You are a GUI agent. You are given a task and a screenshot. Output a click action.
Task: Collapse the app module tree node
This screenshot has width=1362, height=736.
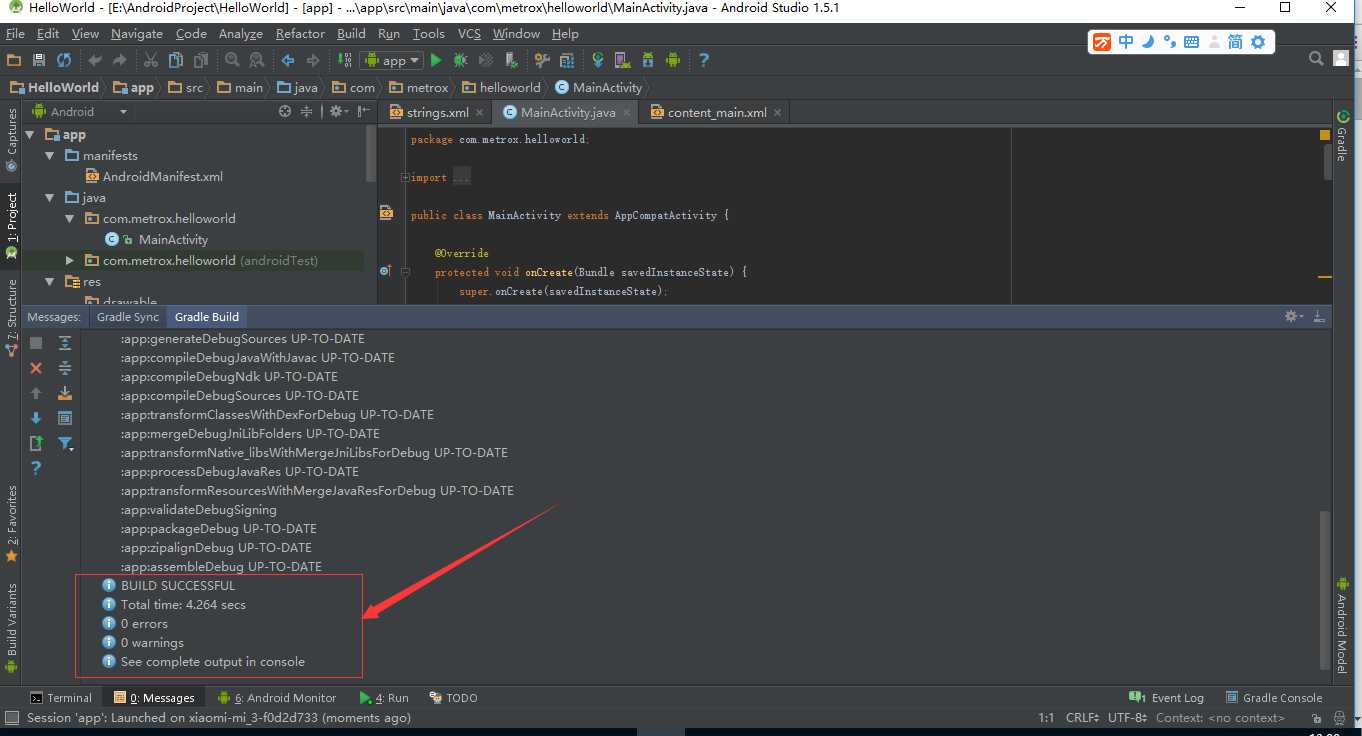click(x=29, y=134)
